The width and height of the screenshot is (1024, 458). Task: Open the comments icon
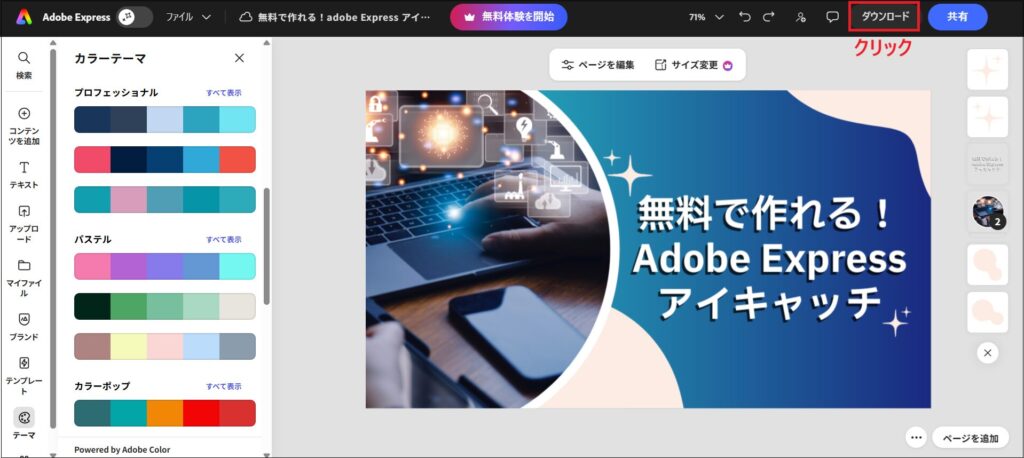tap(832, 17)
